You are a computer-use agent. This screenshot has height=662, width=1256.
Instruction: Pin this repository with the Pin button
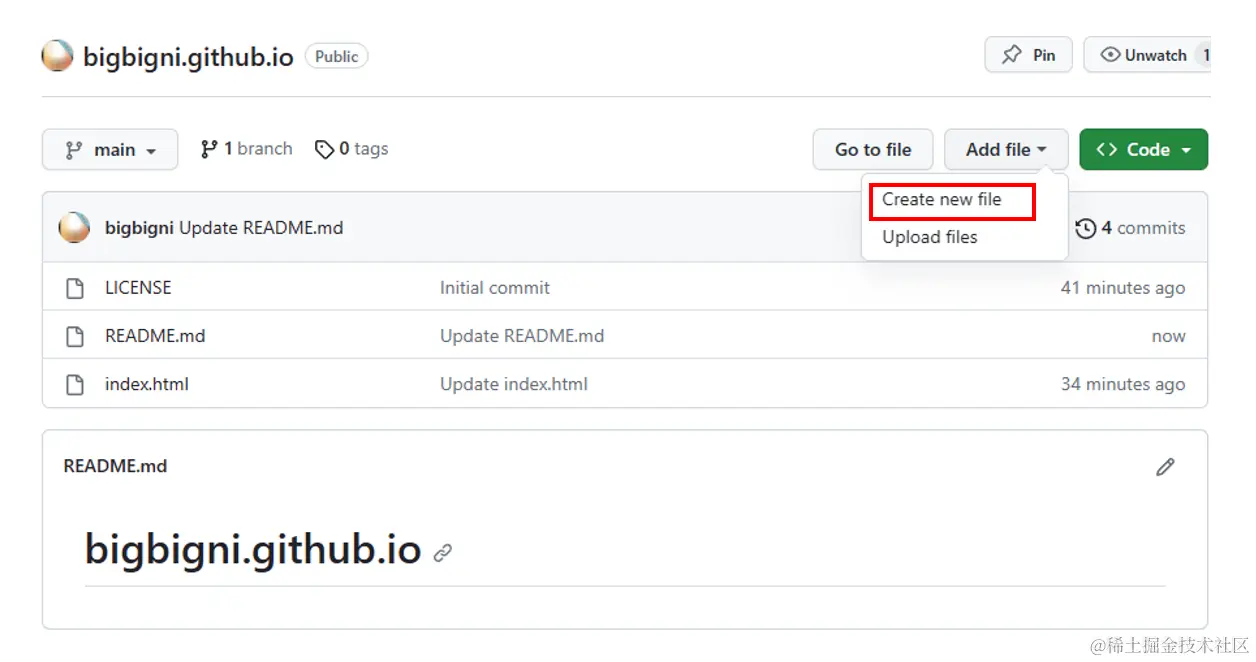[1028, 55]
